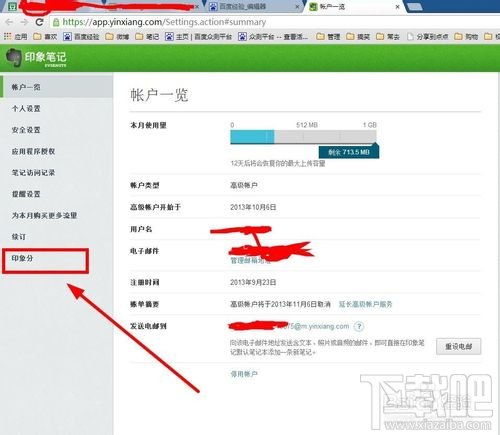This screenshot has width=500, height=435.
Task: Click the blue used portion of usage bar
Action: 252,137
